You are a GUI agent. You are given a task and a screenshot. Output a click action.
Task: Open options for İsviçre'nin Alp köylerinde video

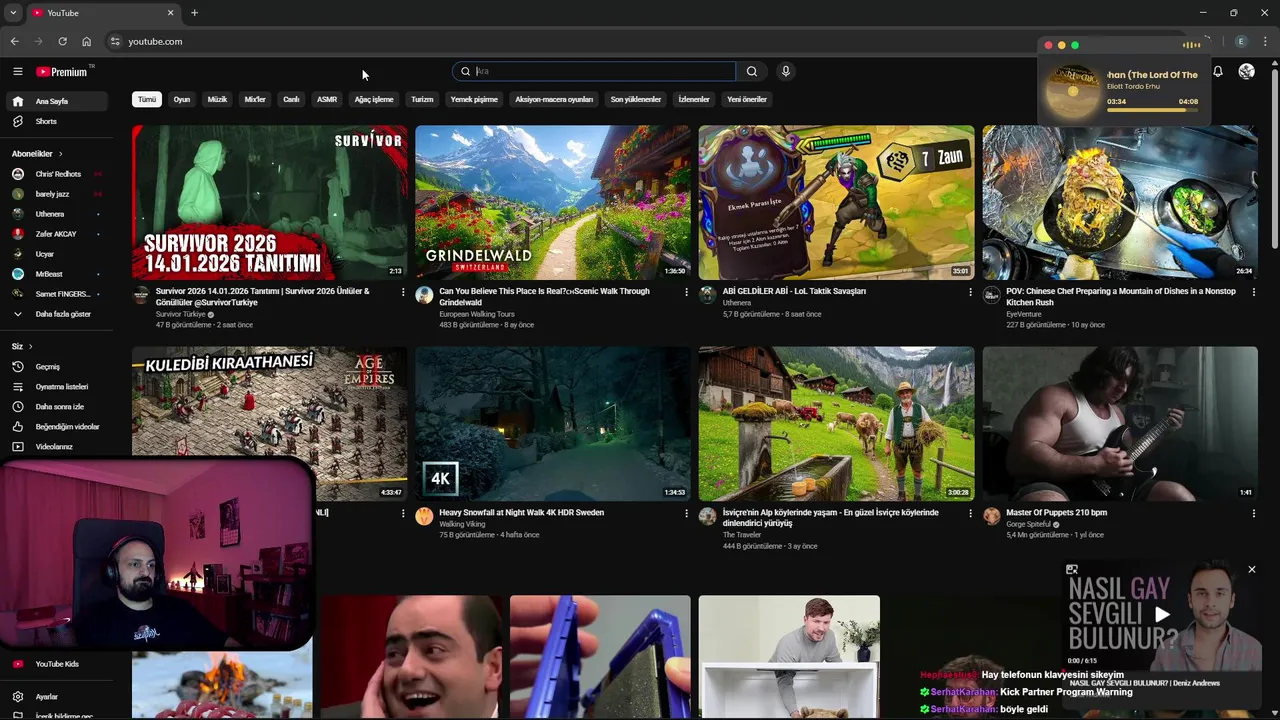[970, 513]
